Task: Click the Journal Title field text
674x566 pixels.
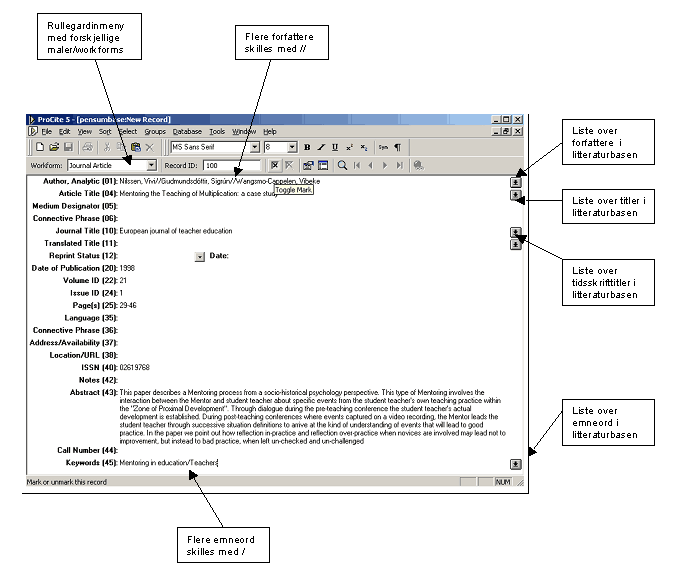Action: (x=176, y=231)
